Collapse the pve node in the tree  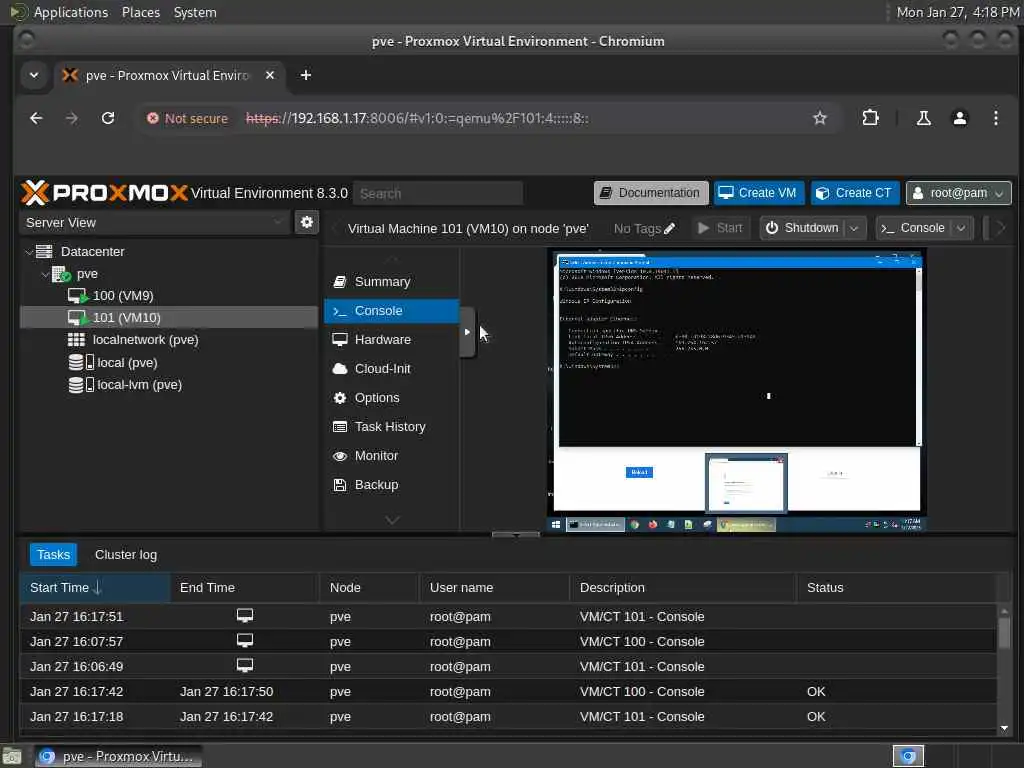(x=44, y=274)
